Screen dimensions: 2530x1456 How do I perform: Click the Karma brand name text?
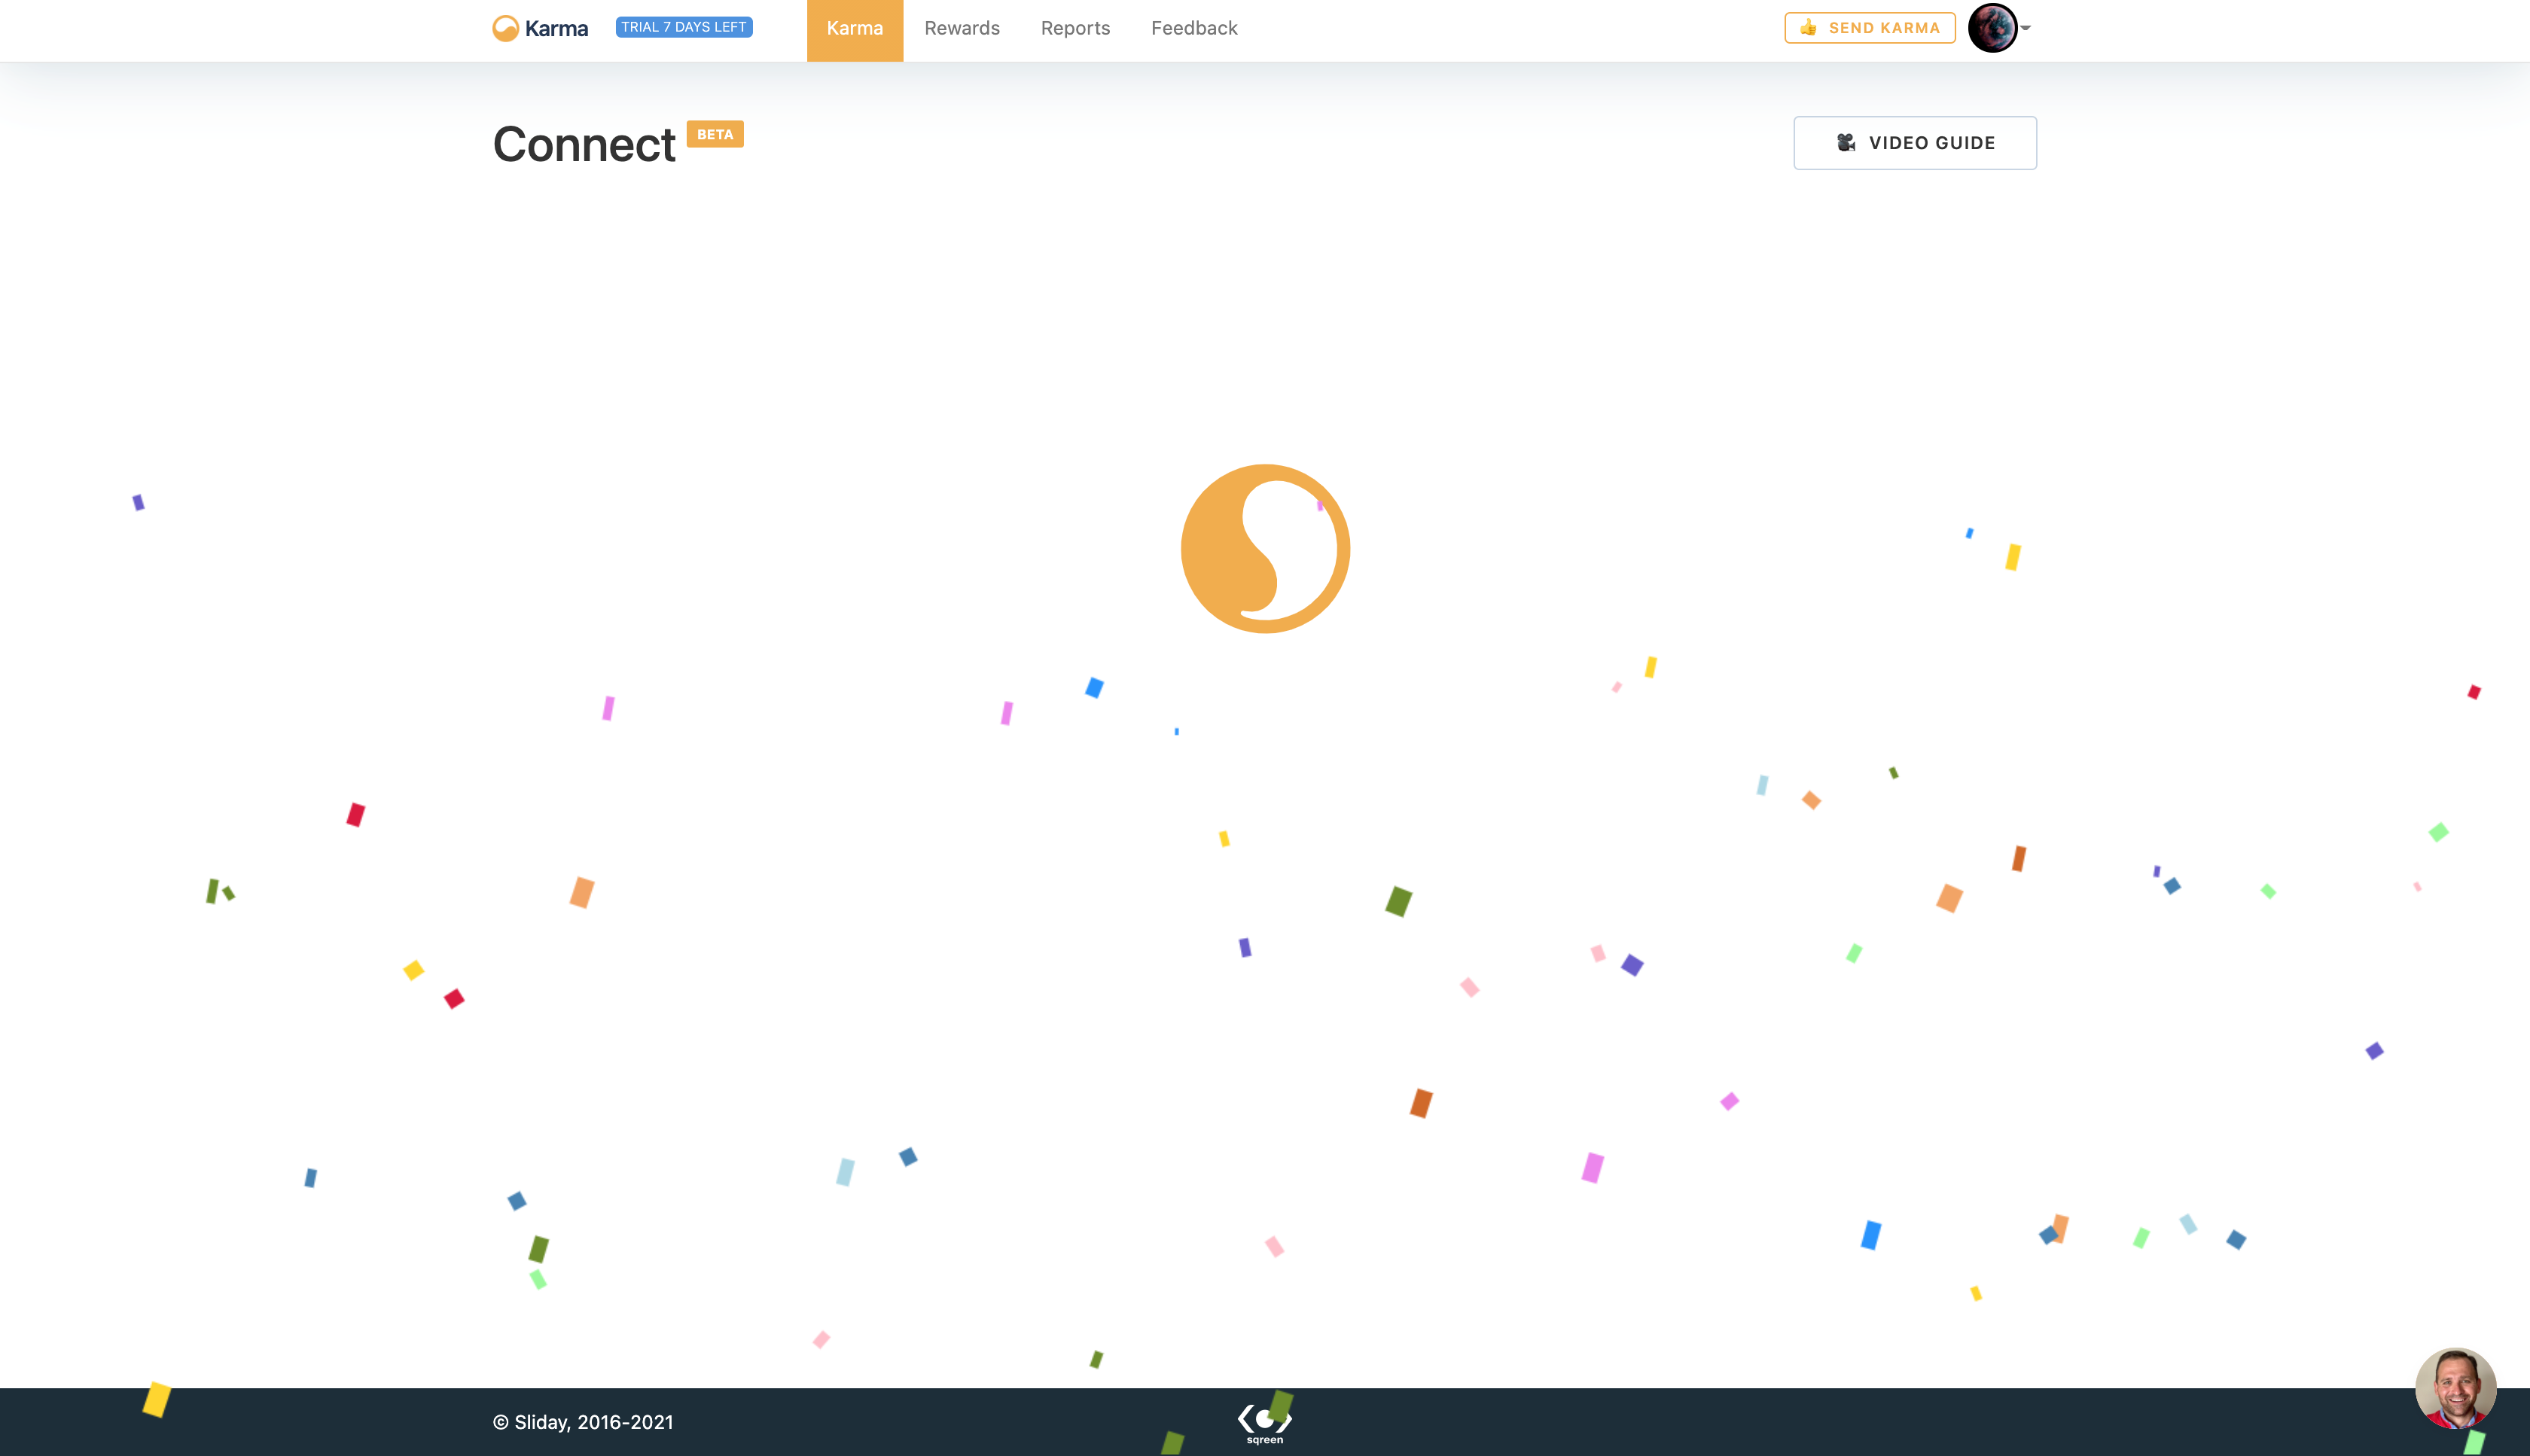[557, 29]
